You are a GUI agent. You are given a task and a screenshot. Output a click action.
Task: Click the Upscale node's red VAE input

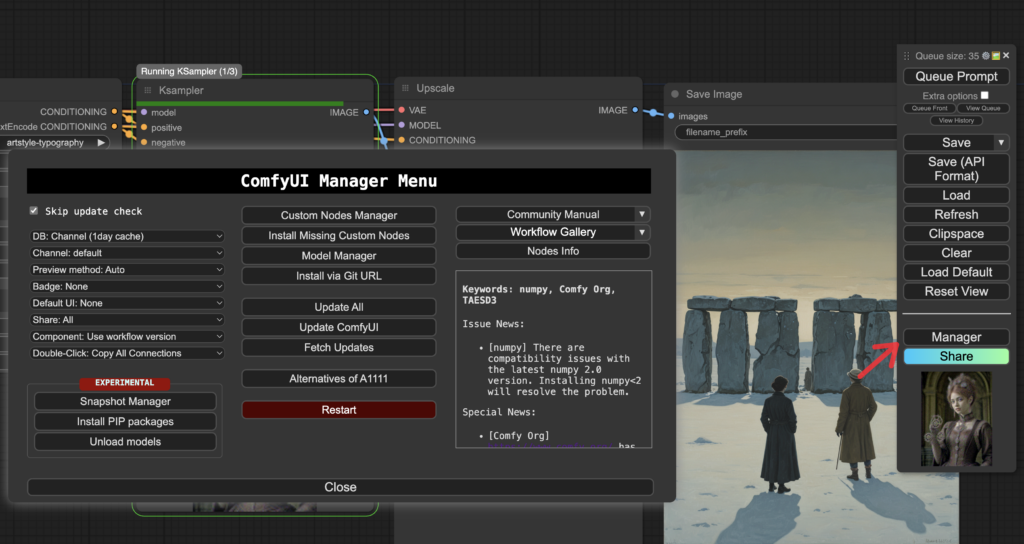tap(401, 110)
